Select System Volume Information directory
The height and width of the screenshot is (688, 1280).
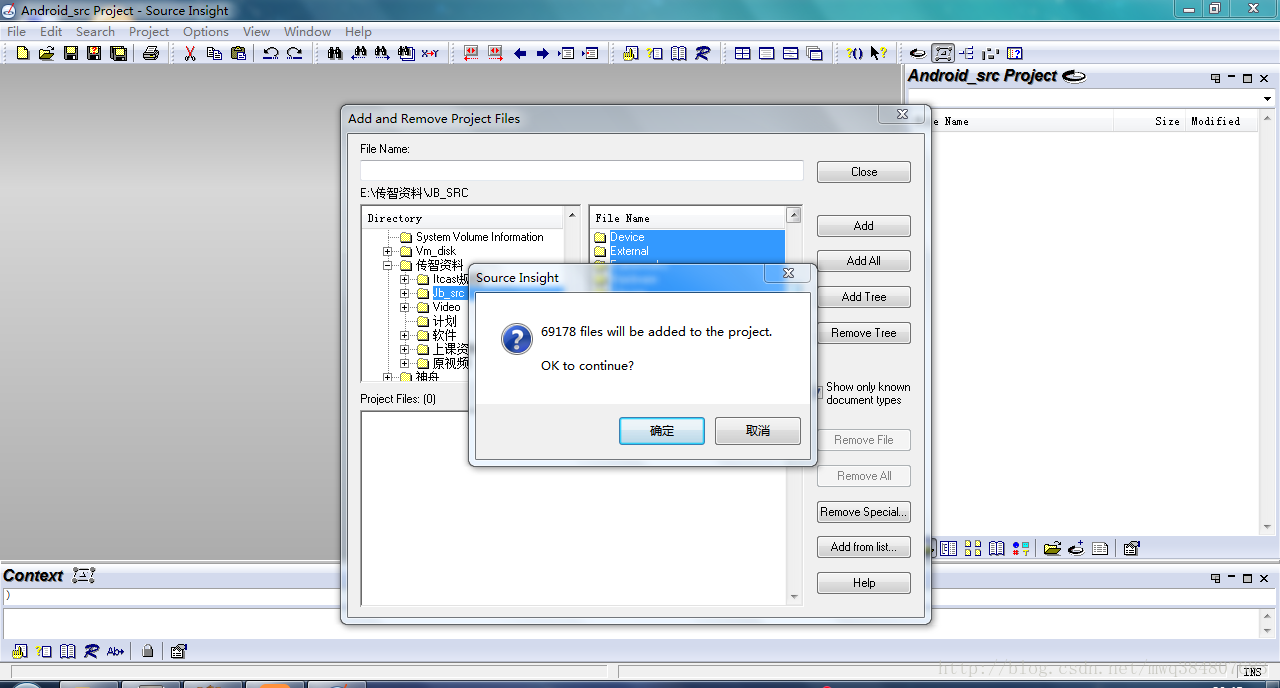(x=480, y=237)
